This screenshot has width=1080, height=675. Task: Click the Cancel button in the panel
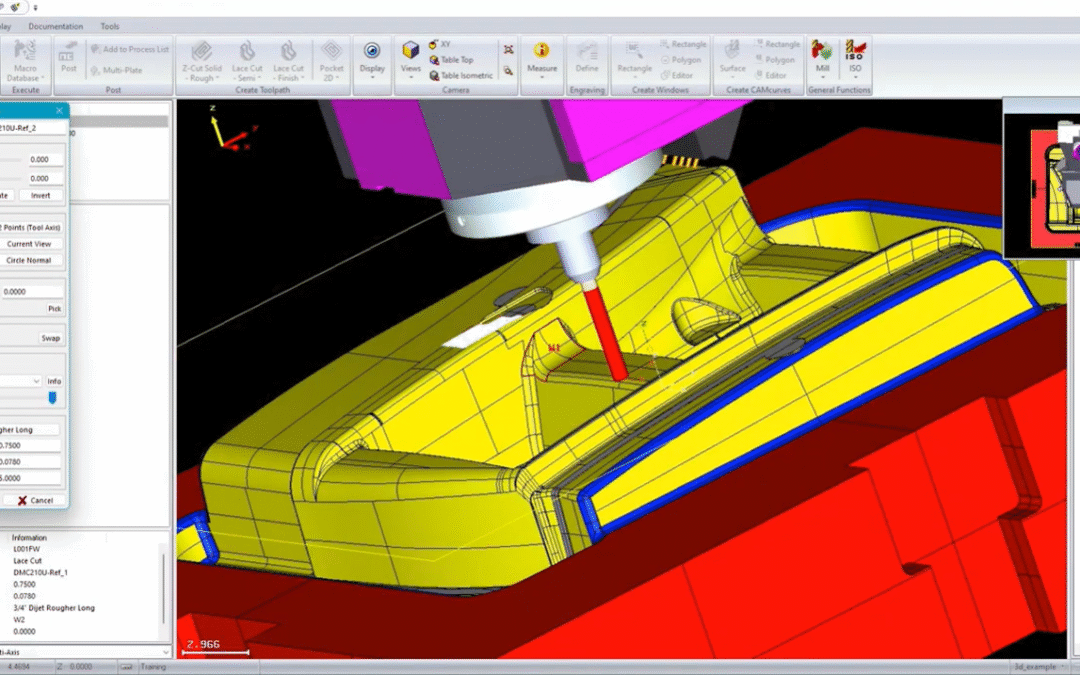pyautogui.click(x=34, y=500)
